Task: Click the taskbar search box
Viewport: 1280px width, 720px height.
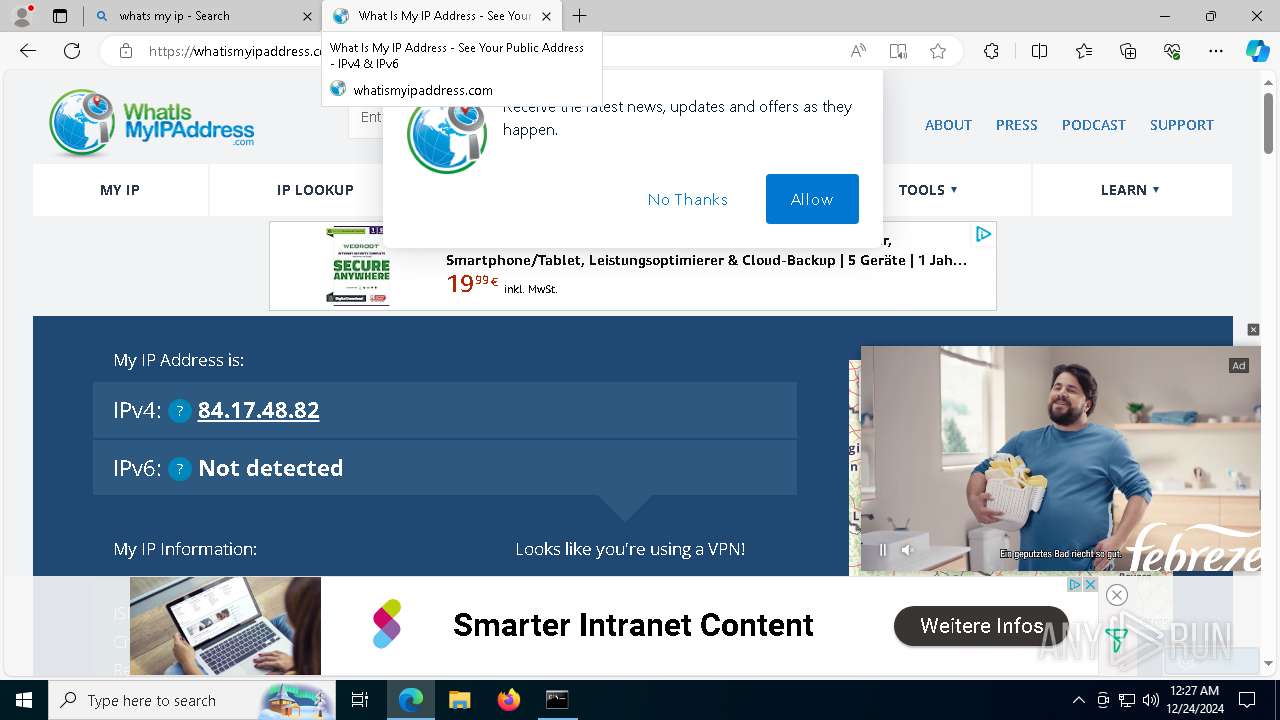Action: [191, 700]
